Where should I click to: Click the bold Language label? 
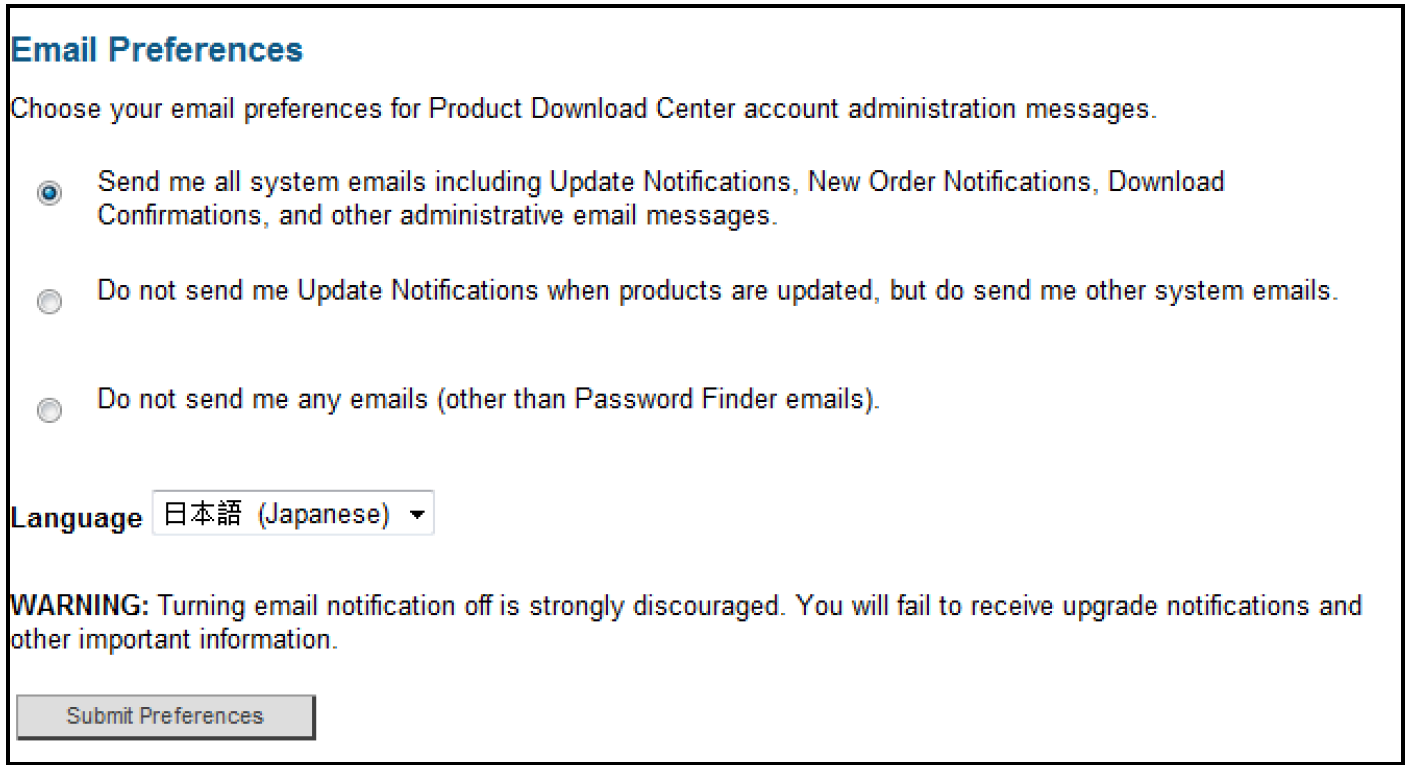(76, 518)
